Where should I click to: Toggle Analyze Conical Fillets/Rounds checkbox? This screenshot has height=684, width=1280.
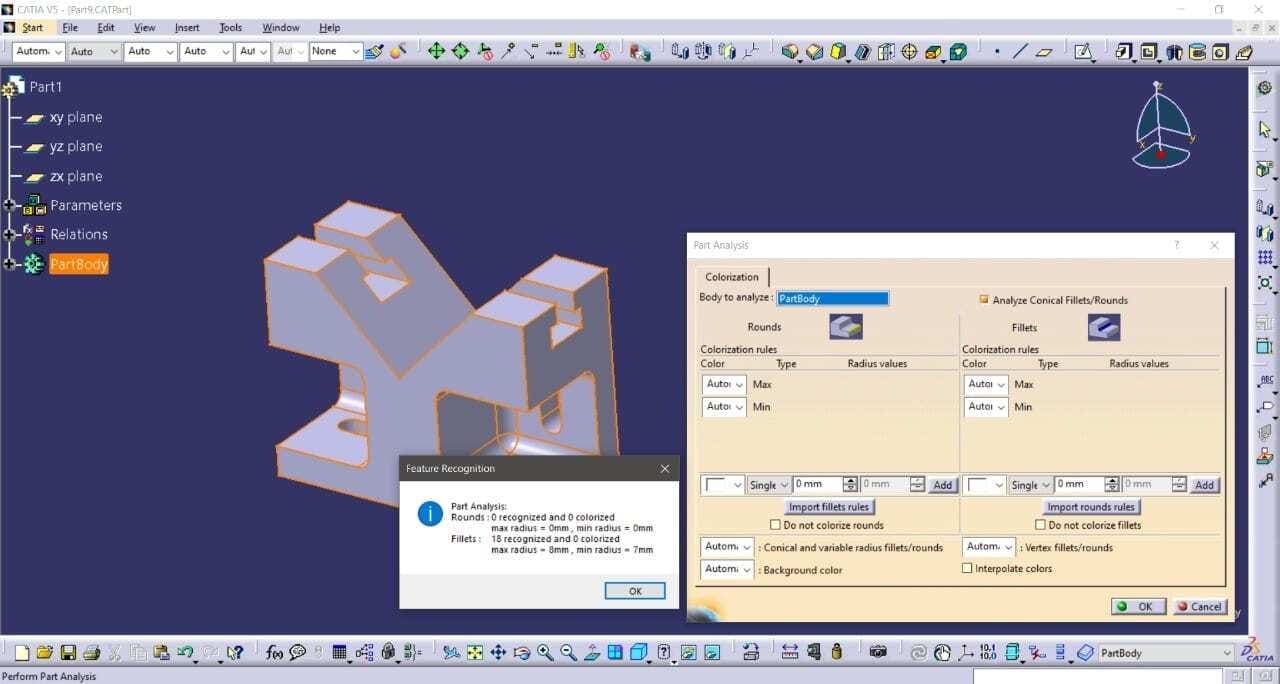[984, 299]
